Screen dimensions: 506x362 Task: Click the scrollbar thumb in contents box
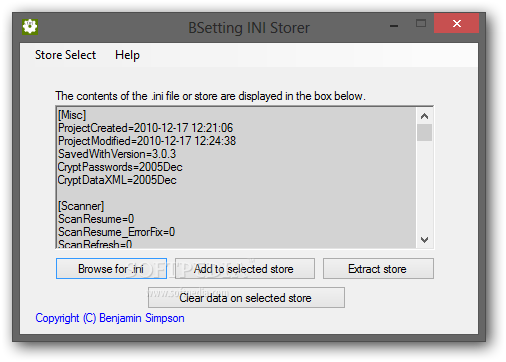point(424,133)
